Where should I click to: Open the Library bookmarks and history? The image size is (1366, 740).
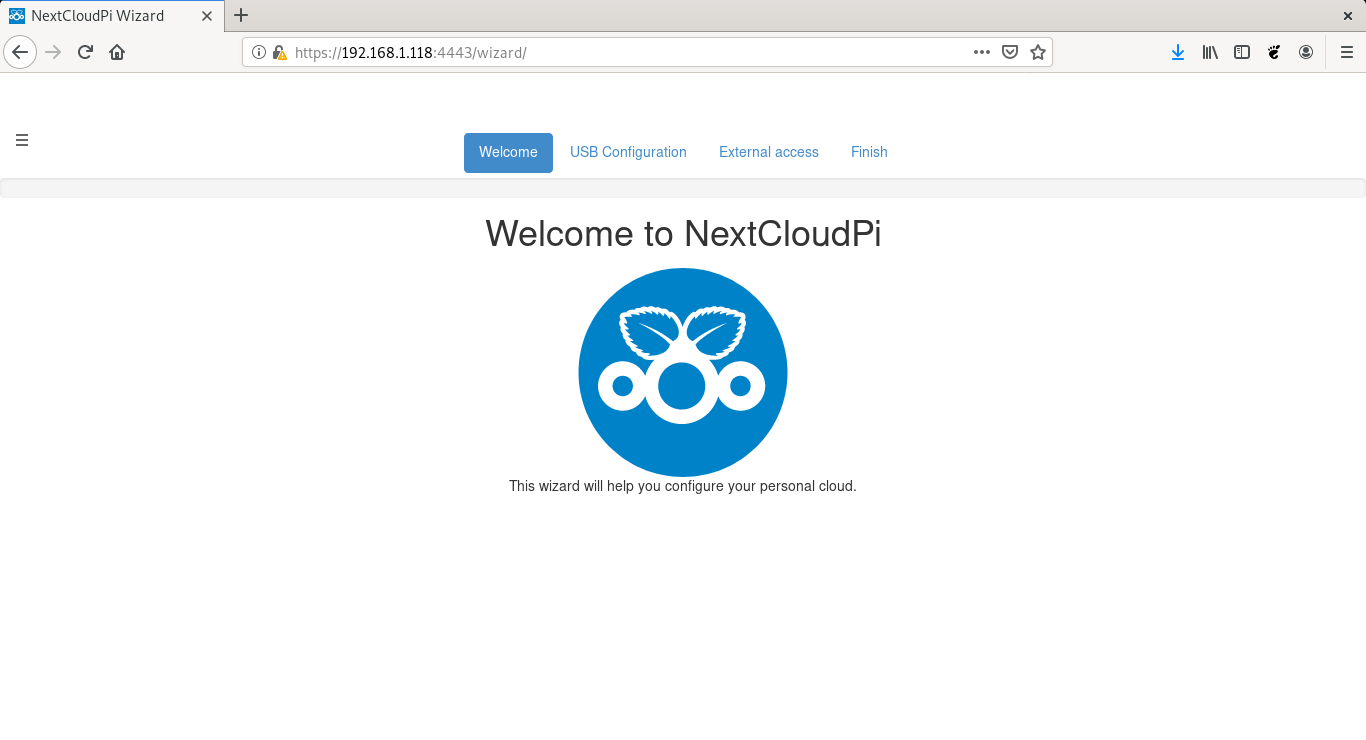coord(1210,52)
